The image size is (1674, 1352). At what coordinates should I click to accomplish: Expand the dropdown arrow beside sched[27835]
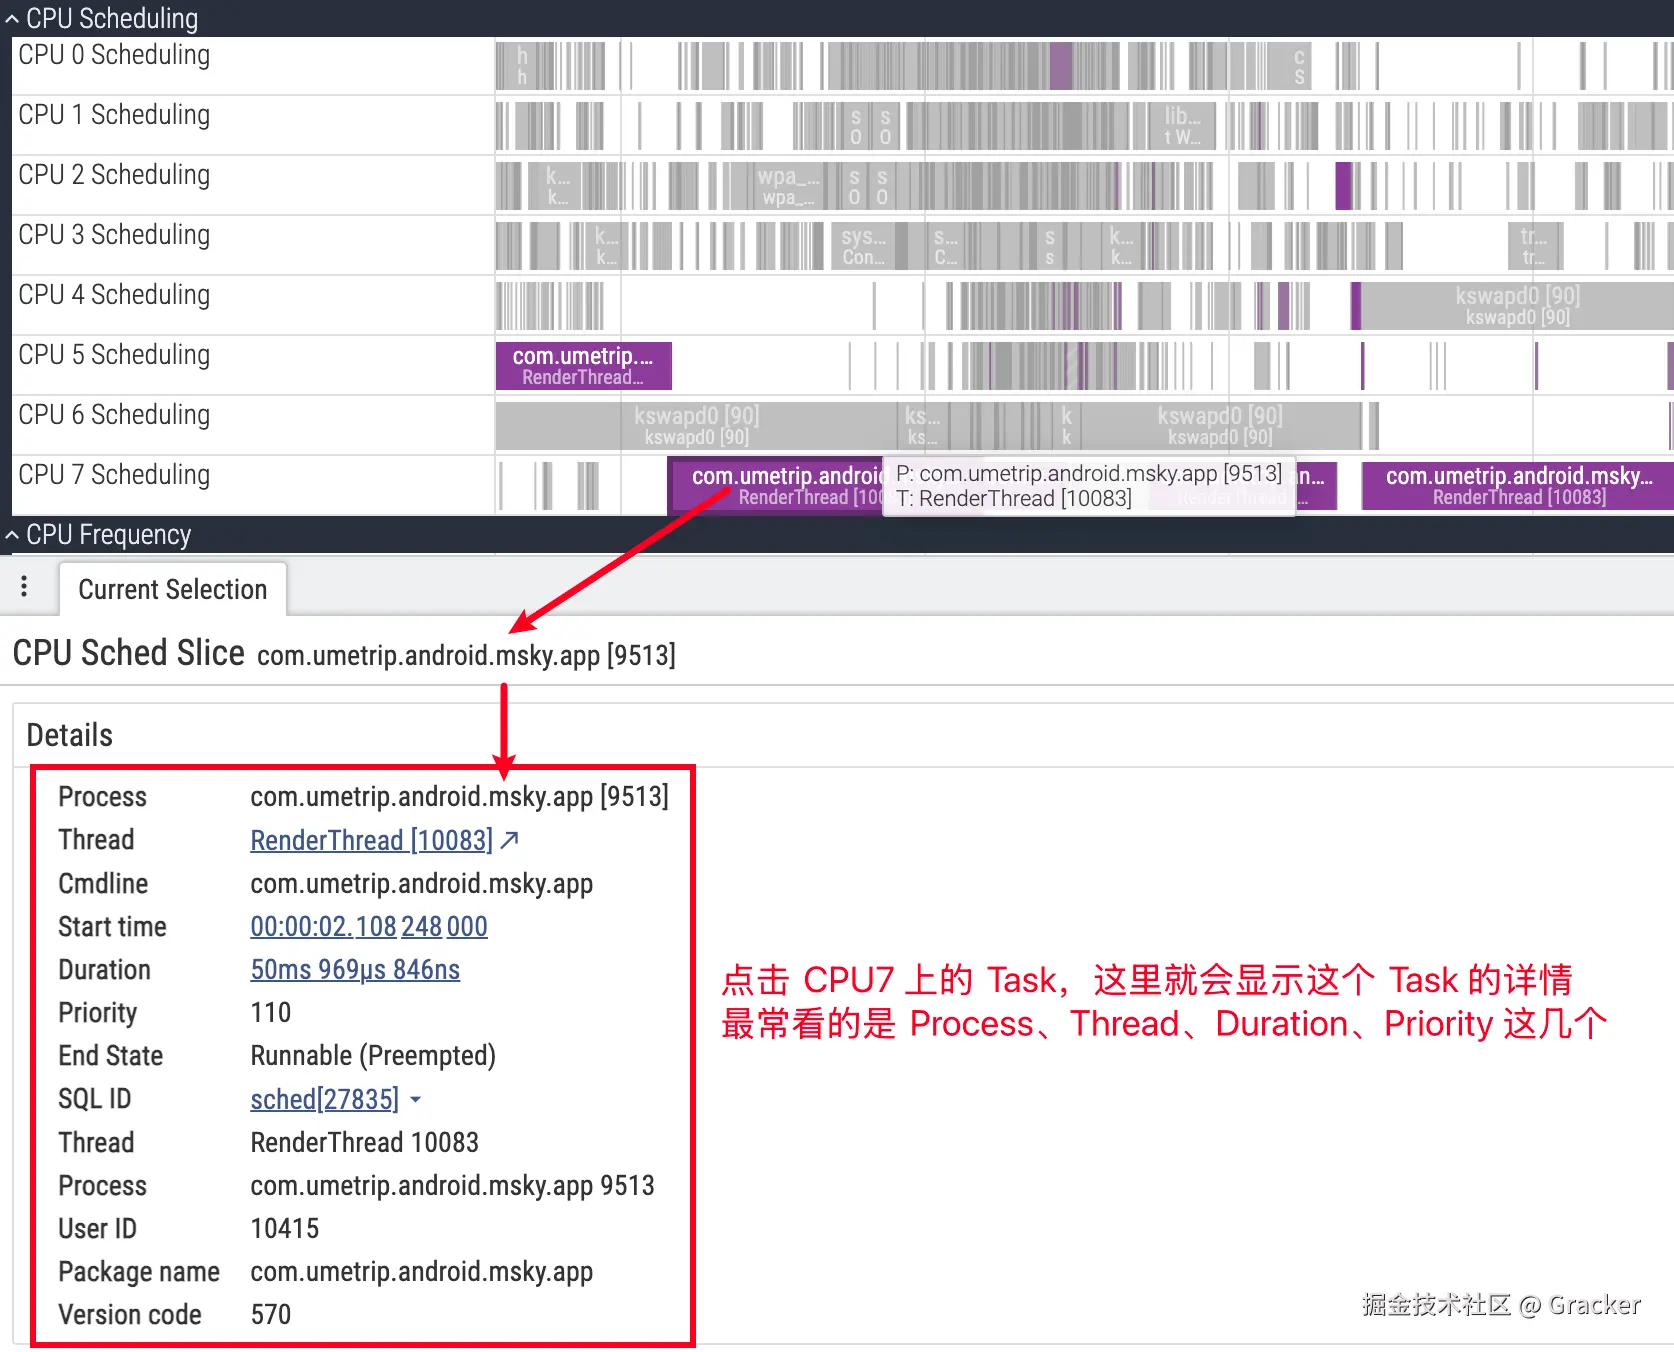pos(415,1100)
